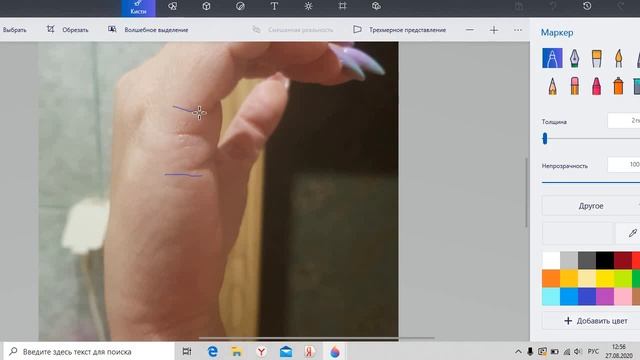Choose the dark gray color swatch
Viewport: 640px width, 360px height.
pyautogui.click(x=587, y=260)
